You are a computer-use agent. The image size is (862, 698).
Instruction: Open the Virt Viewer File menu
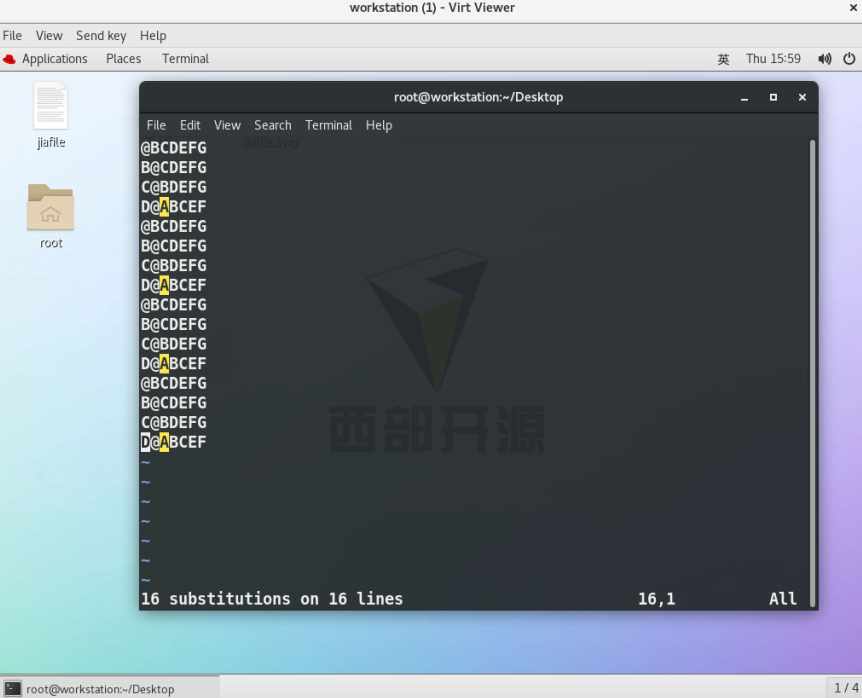[x=12, y=36]
